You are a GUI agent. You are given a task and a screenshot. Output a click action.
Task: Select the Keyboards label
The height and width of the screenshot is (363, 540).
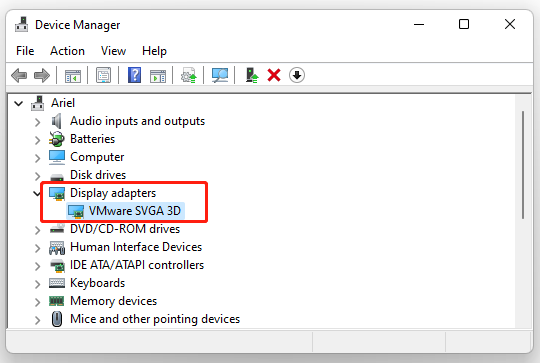pyautogui.click(x=97, y=283)
